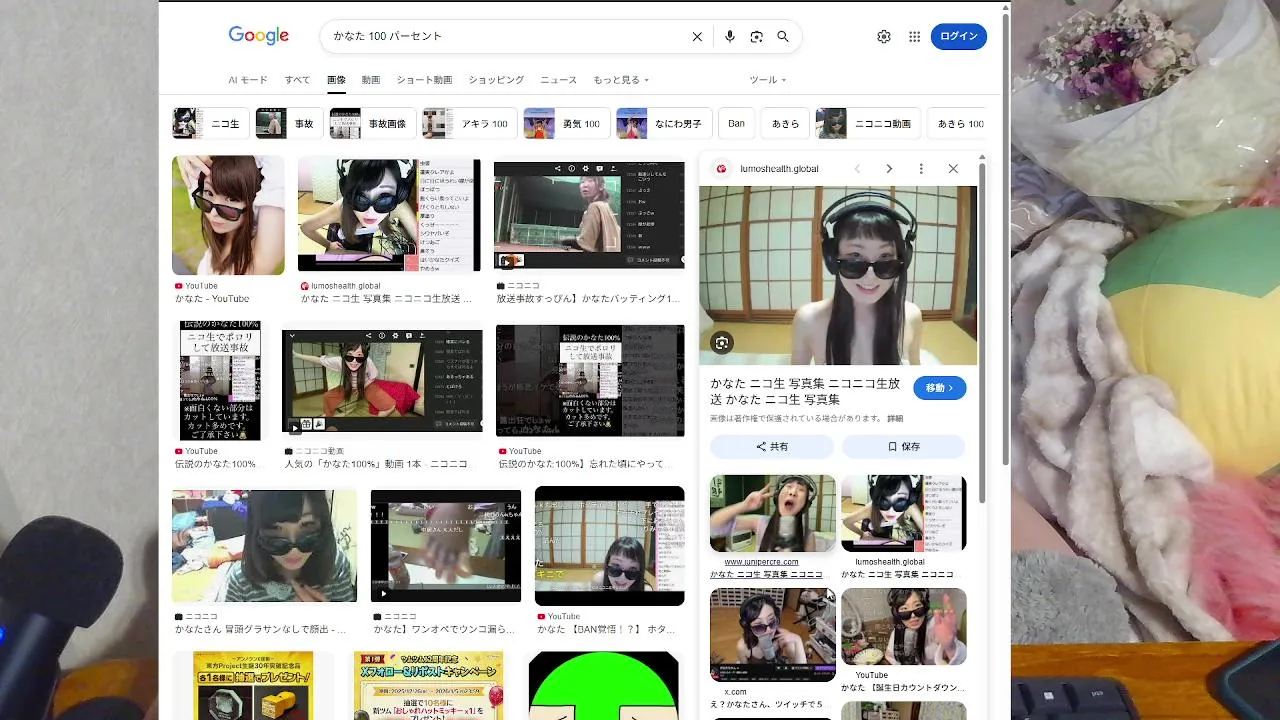Go to previous image in preview panel

857,169
